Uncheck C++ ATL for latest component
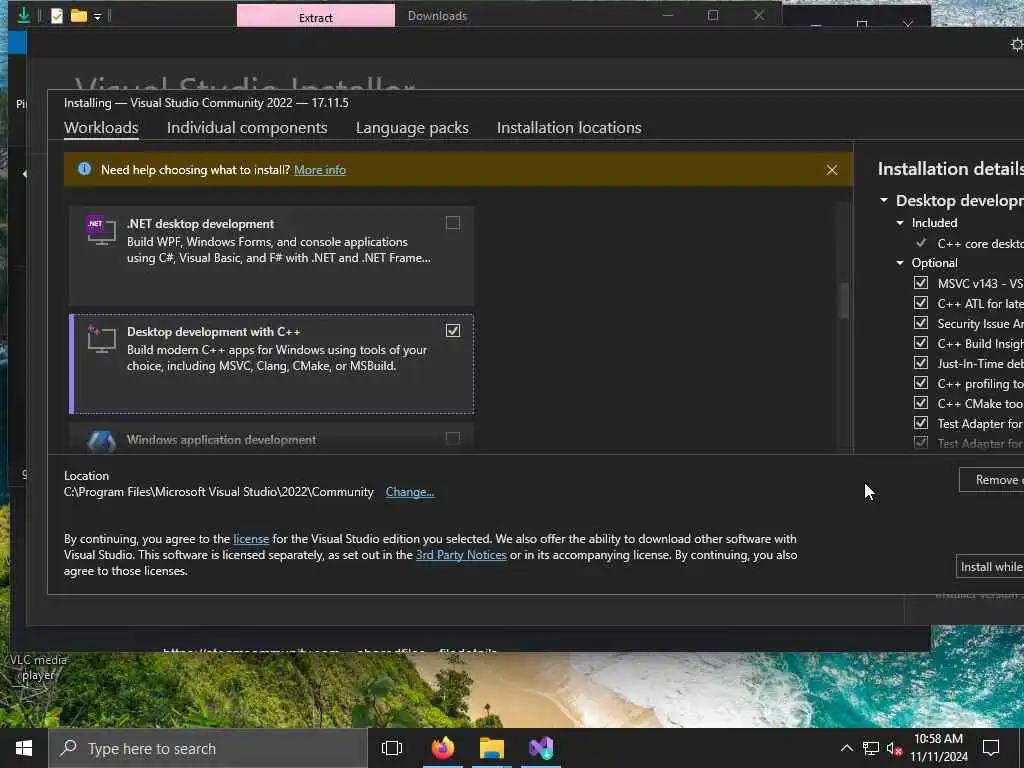1024x768 pixels. pyautogui.click(x=921, y=303)
